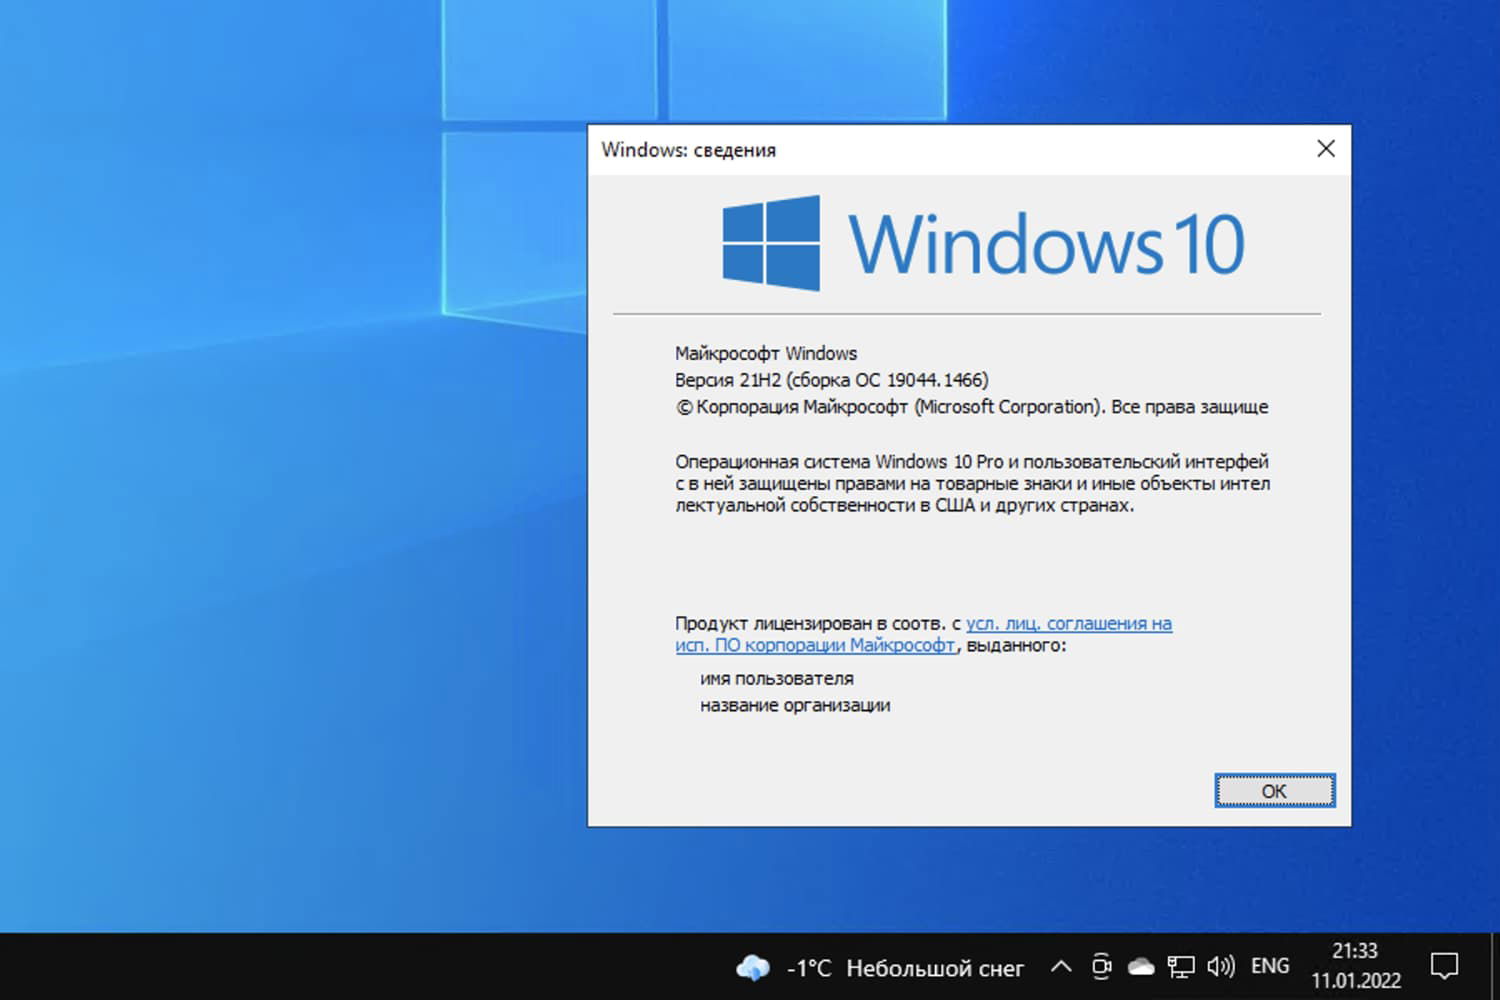Click the date 11.01.2022

tap(1358, 978)
